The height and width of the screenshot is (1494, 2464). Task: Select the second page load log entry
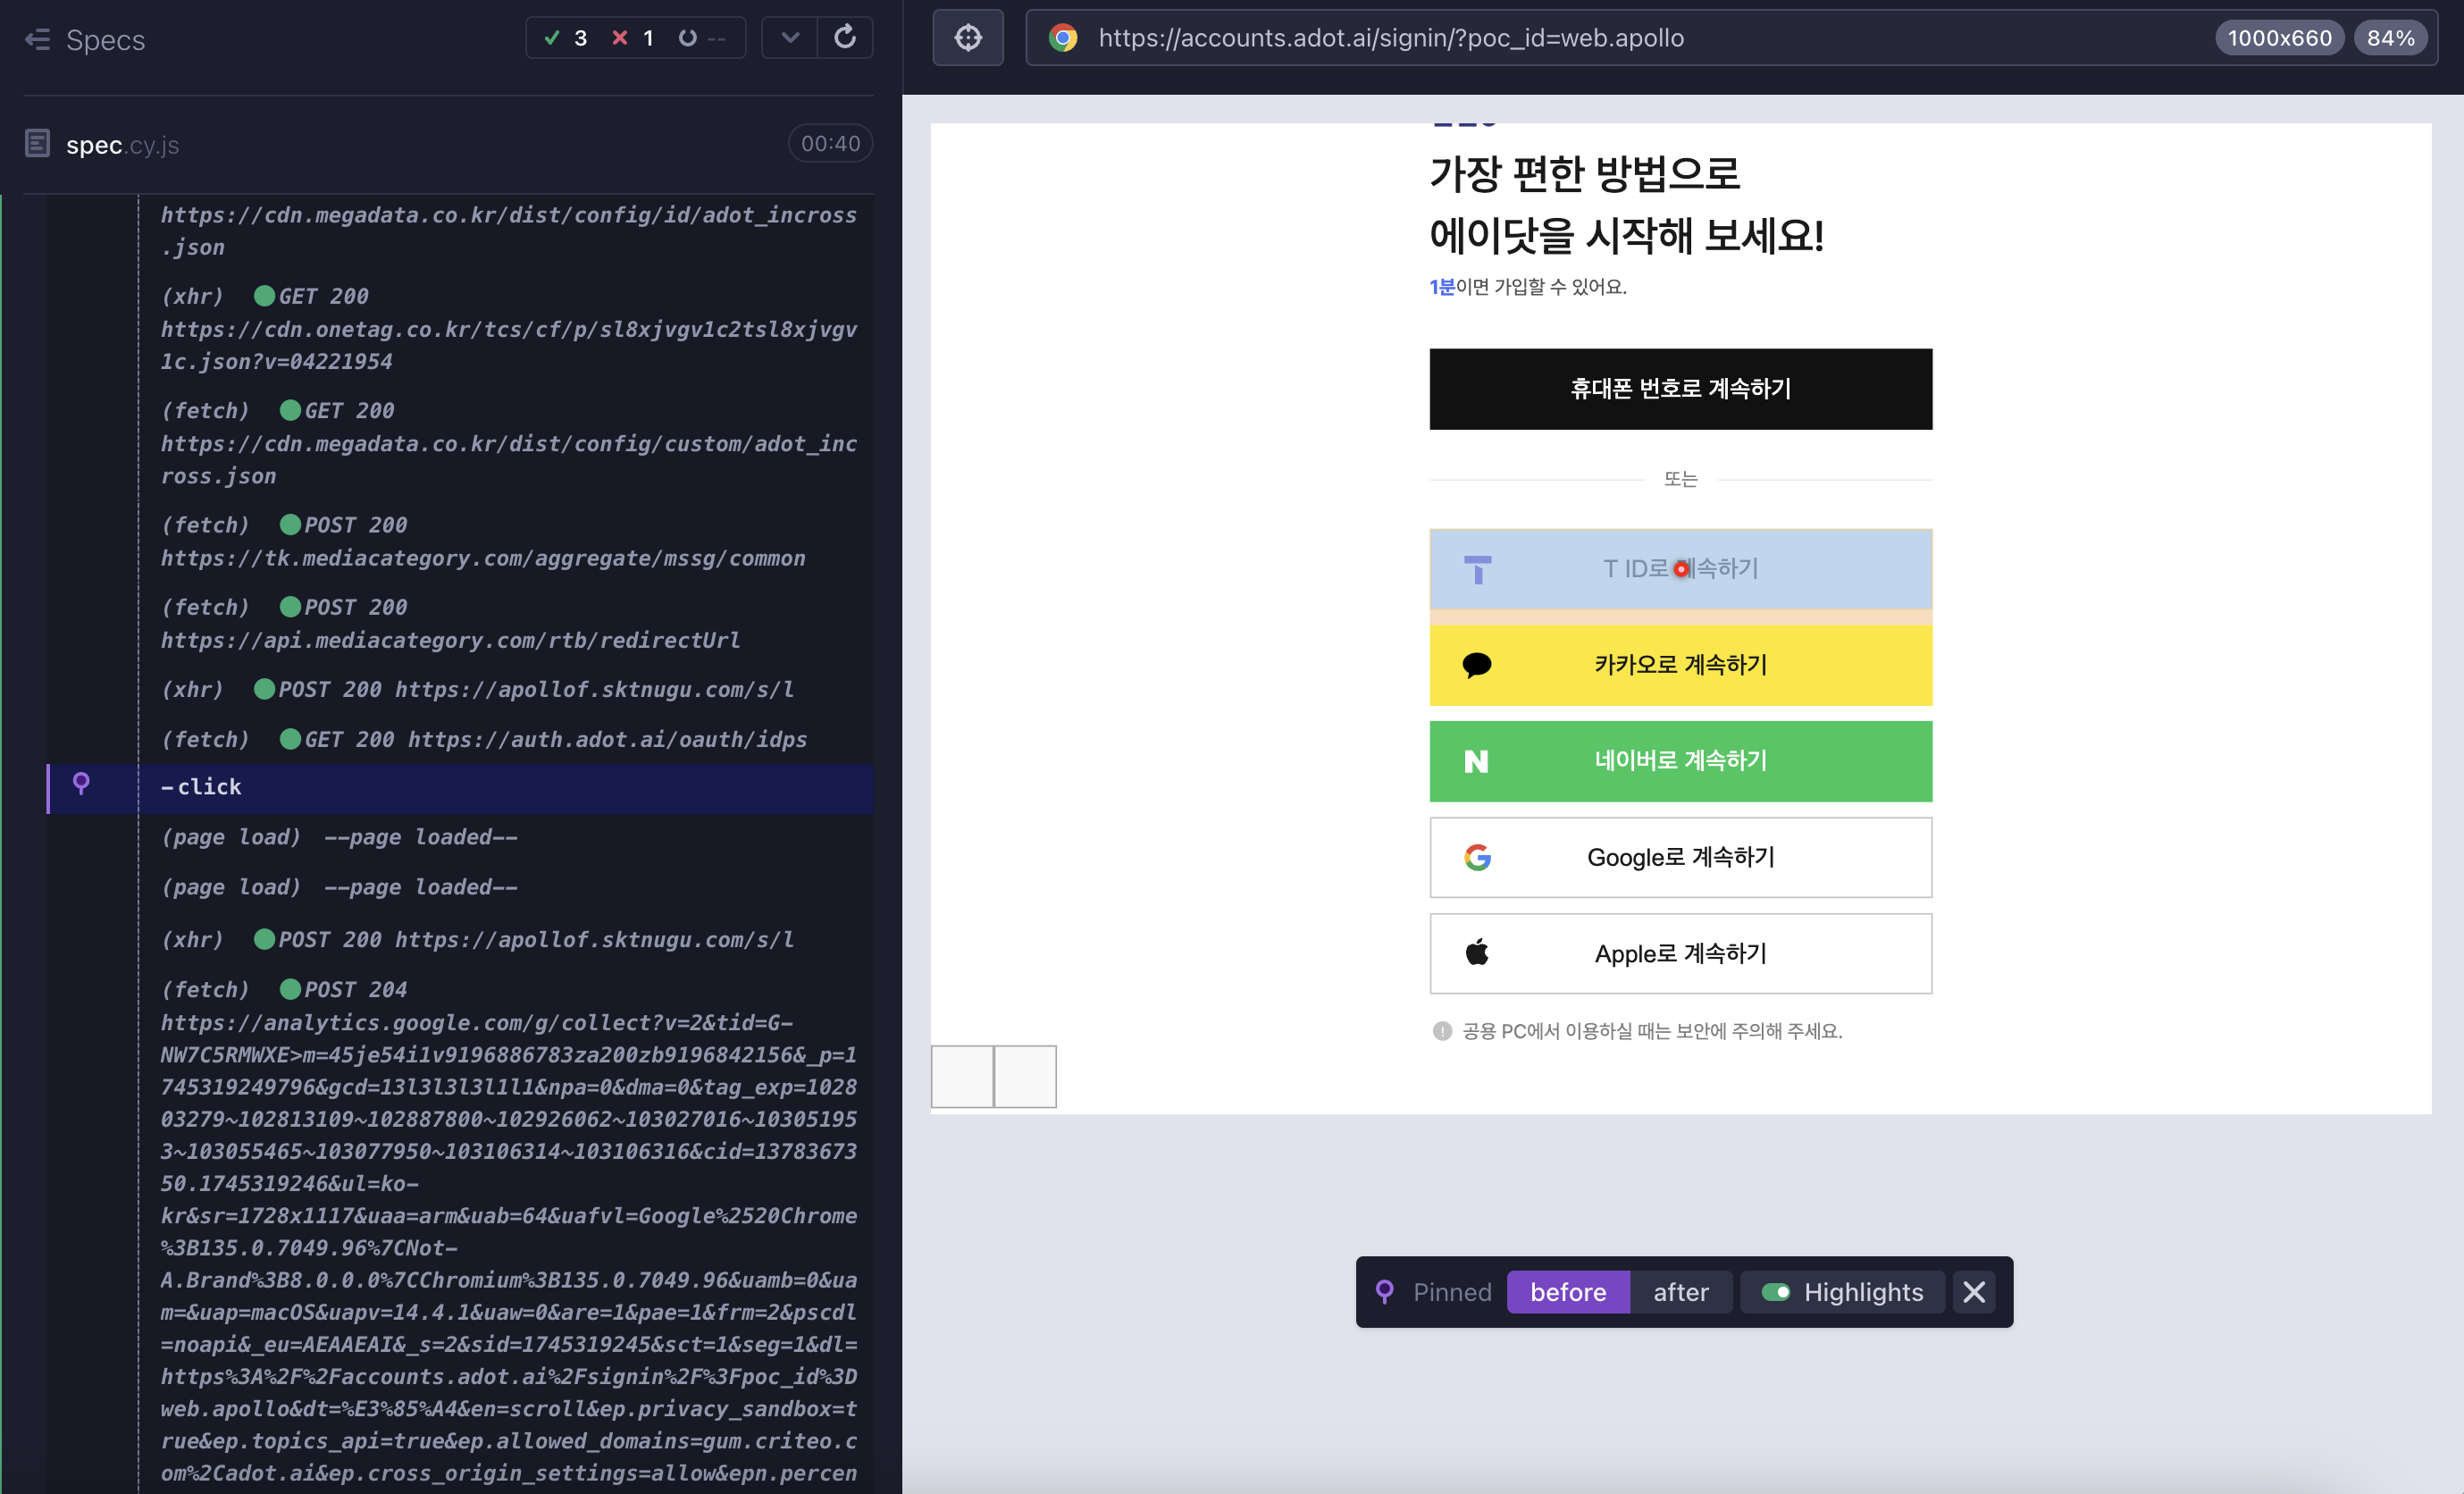tap(340, 887)
